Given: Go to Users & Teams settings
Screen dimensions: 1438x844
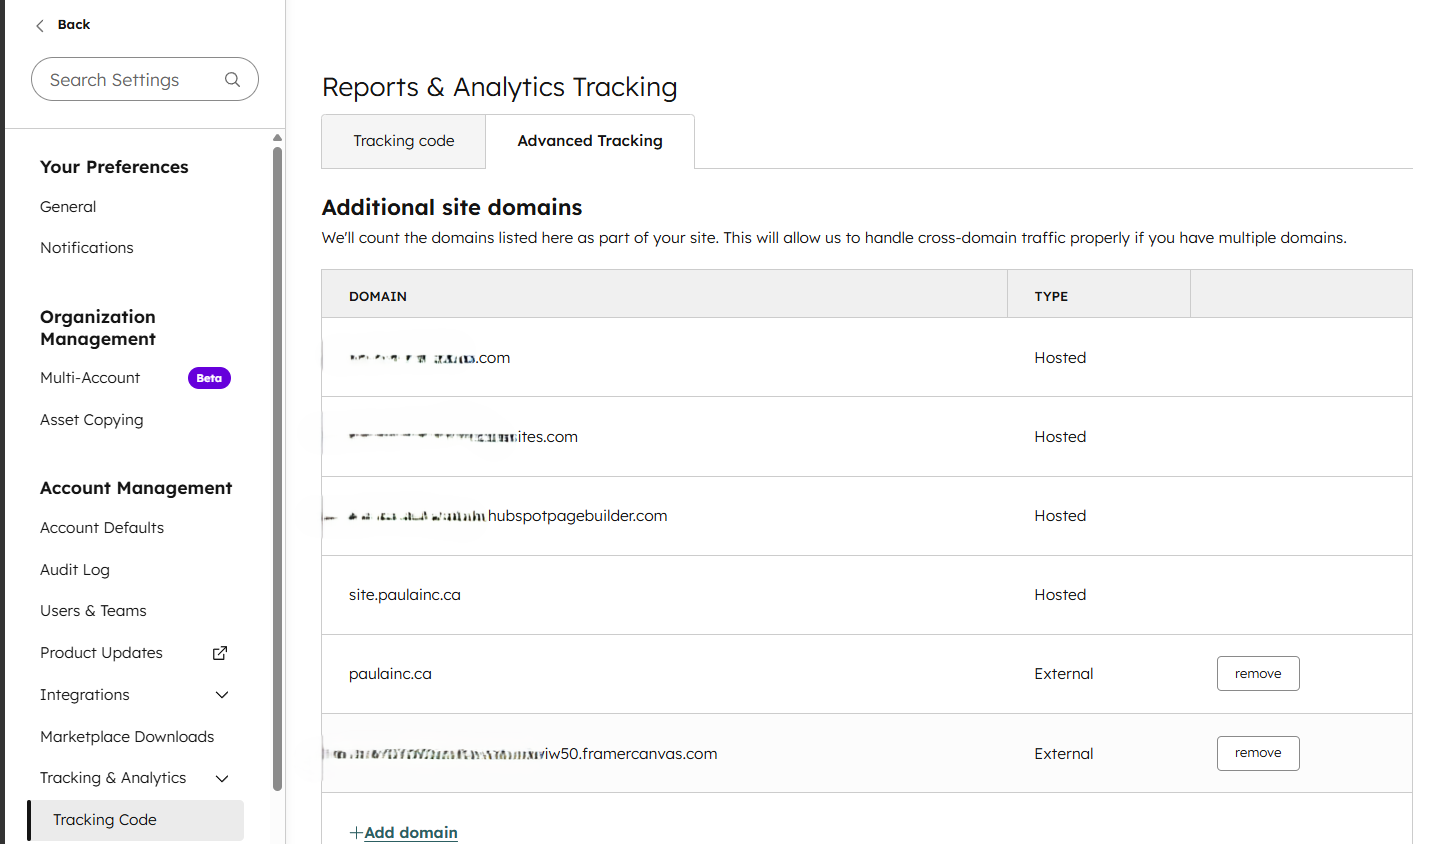Looking at the screenshot, I should [x=93, y=611].
